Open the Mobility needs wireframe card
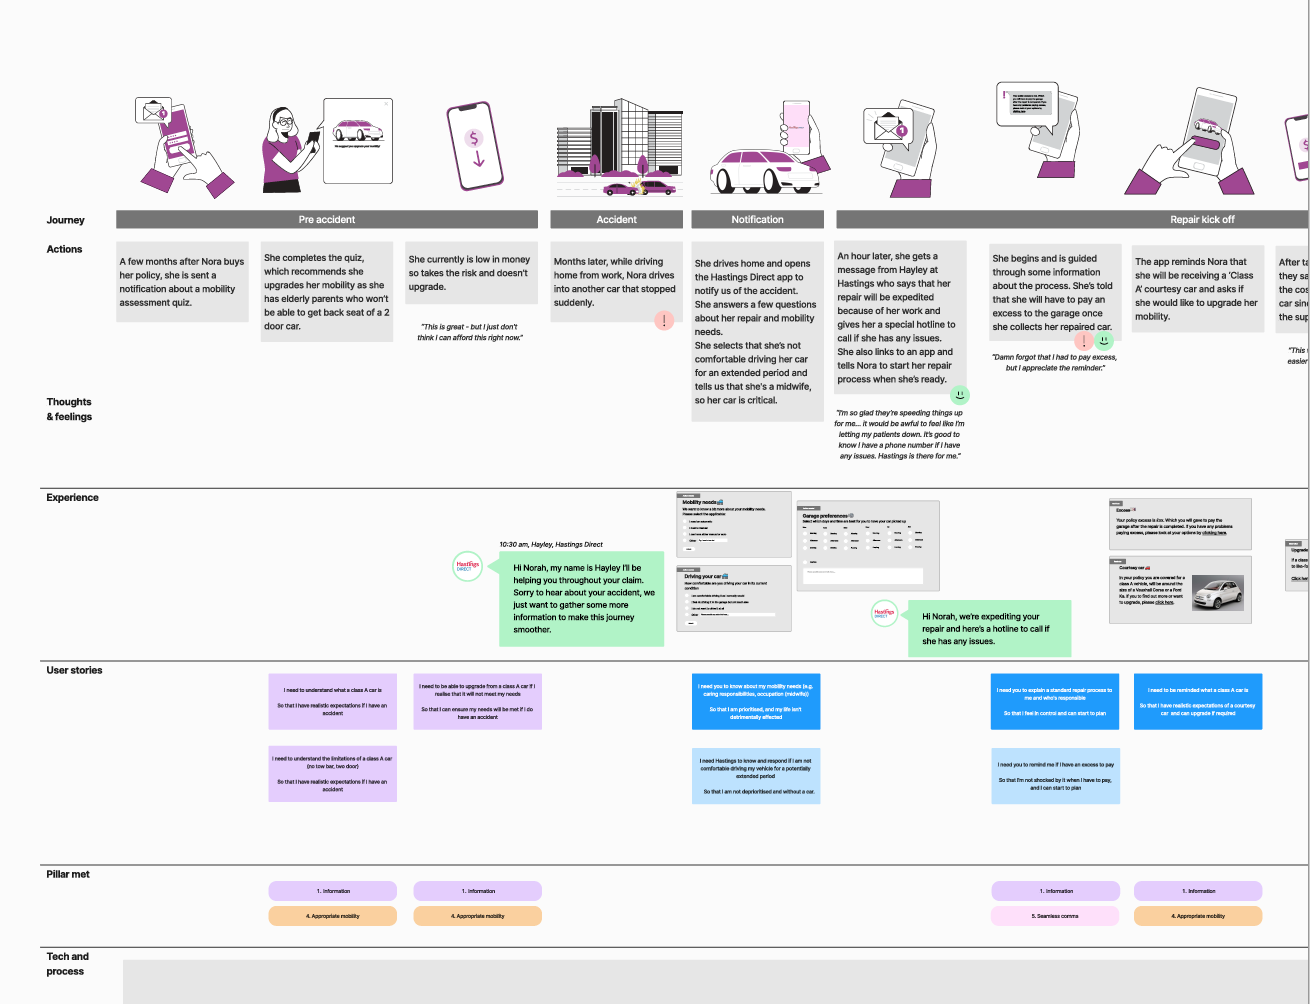Image resolution: width=1310 pixels, height=1004 pixels. [732, 524]
